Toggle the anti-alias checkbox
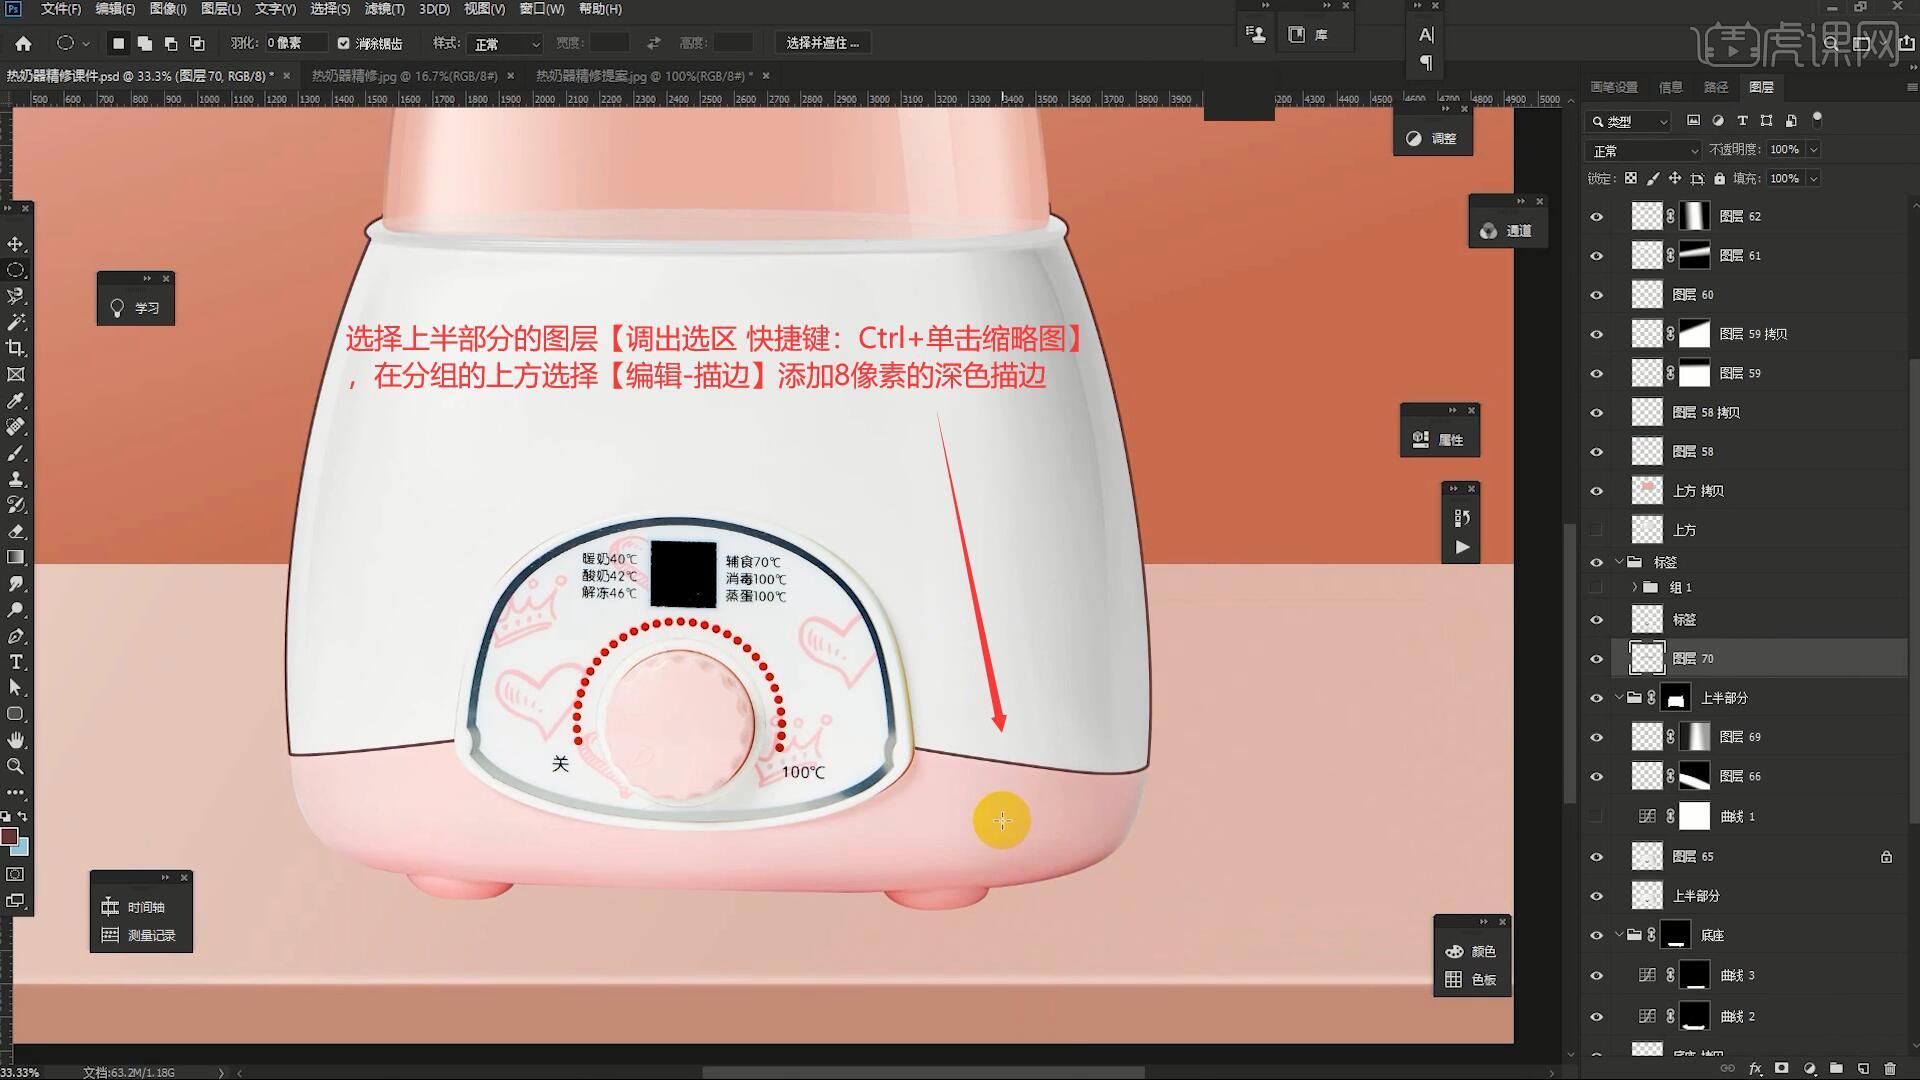The width and height of the screenshot is (1920, 1080). 344,43
